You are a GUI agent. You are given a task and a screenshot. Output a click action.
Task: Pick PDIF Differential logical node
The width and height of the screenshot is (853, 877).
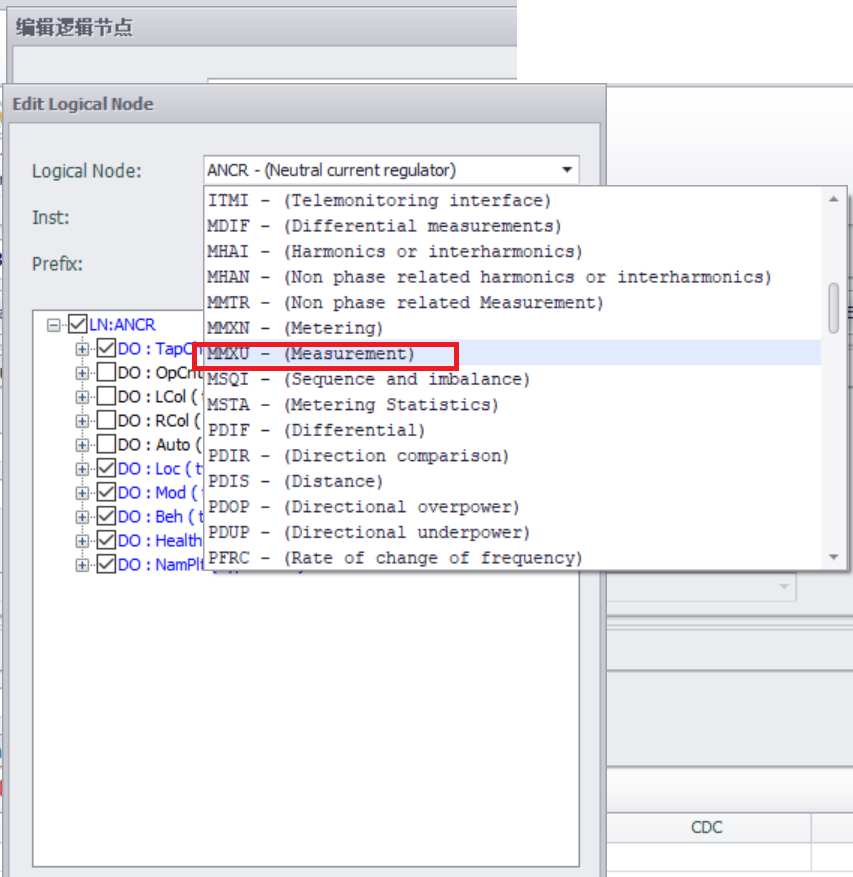tap(316, 430)
